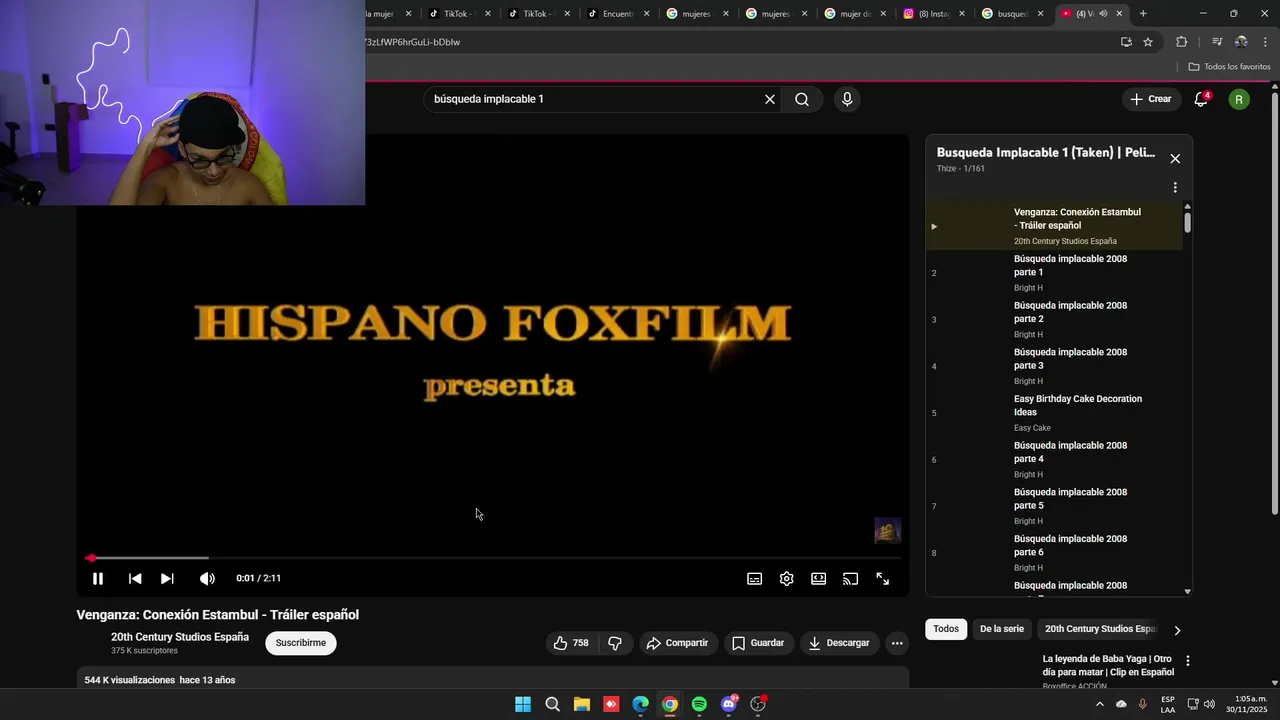Open the account avatar menu
This screenshot has width=1280, height=720.
tap(1239, 99)
